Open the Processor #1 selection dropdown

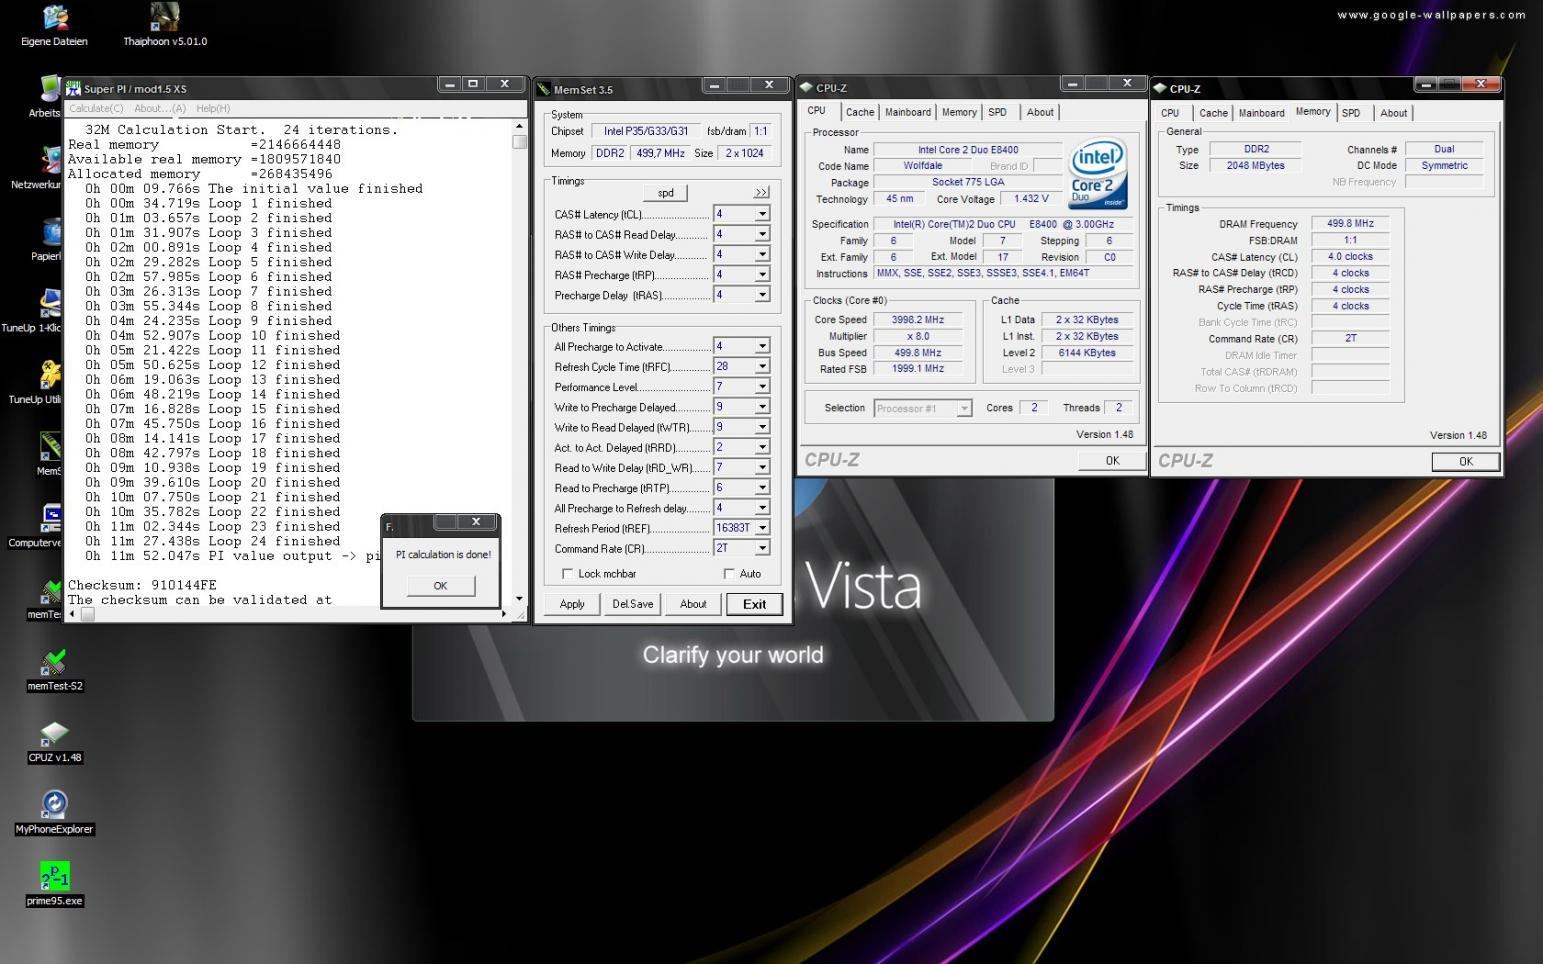963,408
